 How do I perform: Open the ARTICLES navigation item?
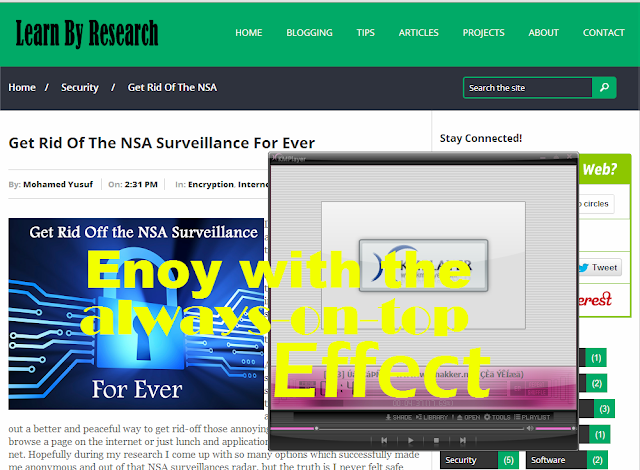point(418,33)
